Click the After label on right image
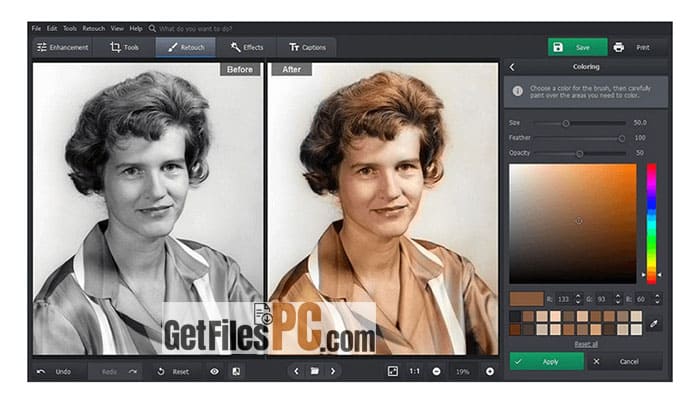Screen dimensions: 700x400 (292, 70)
